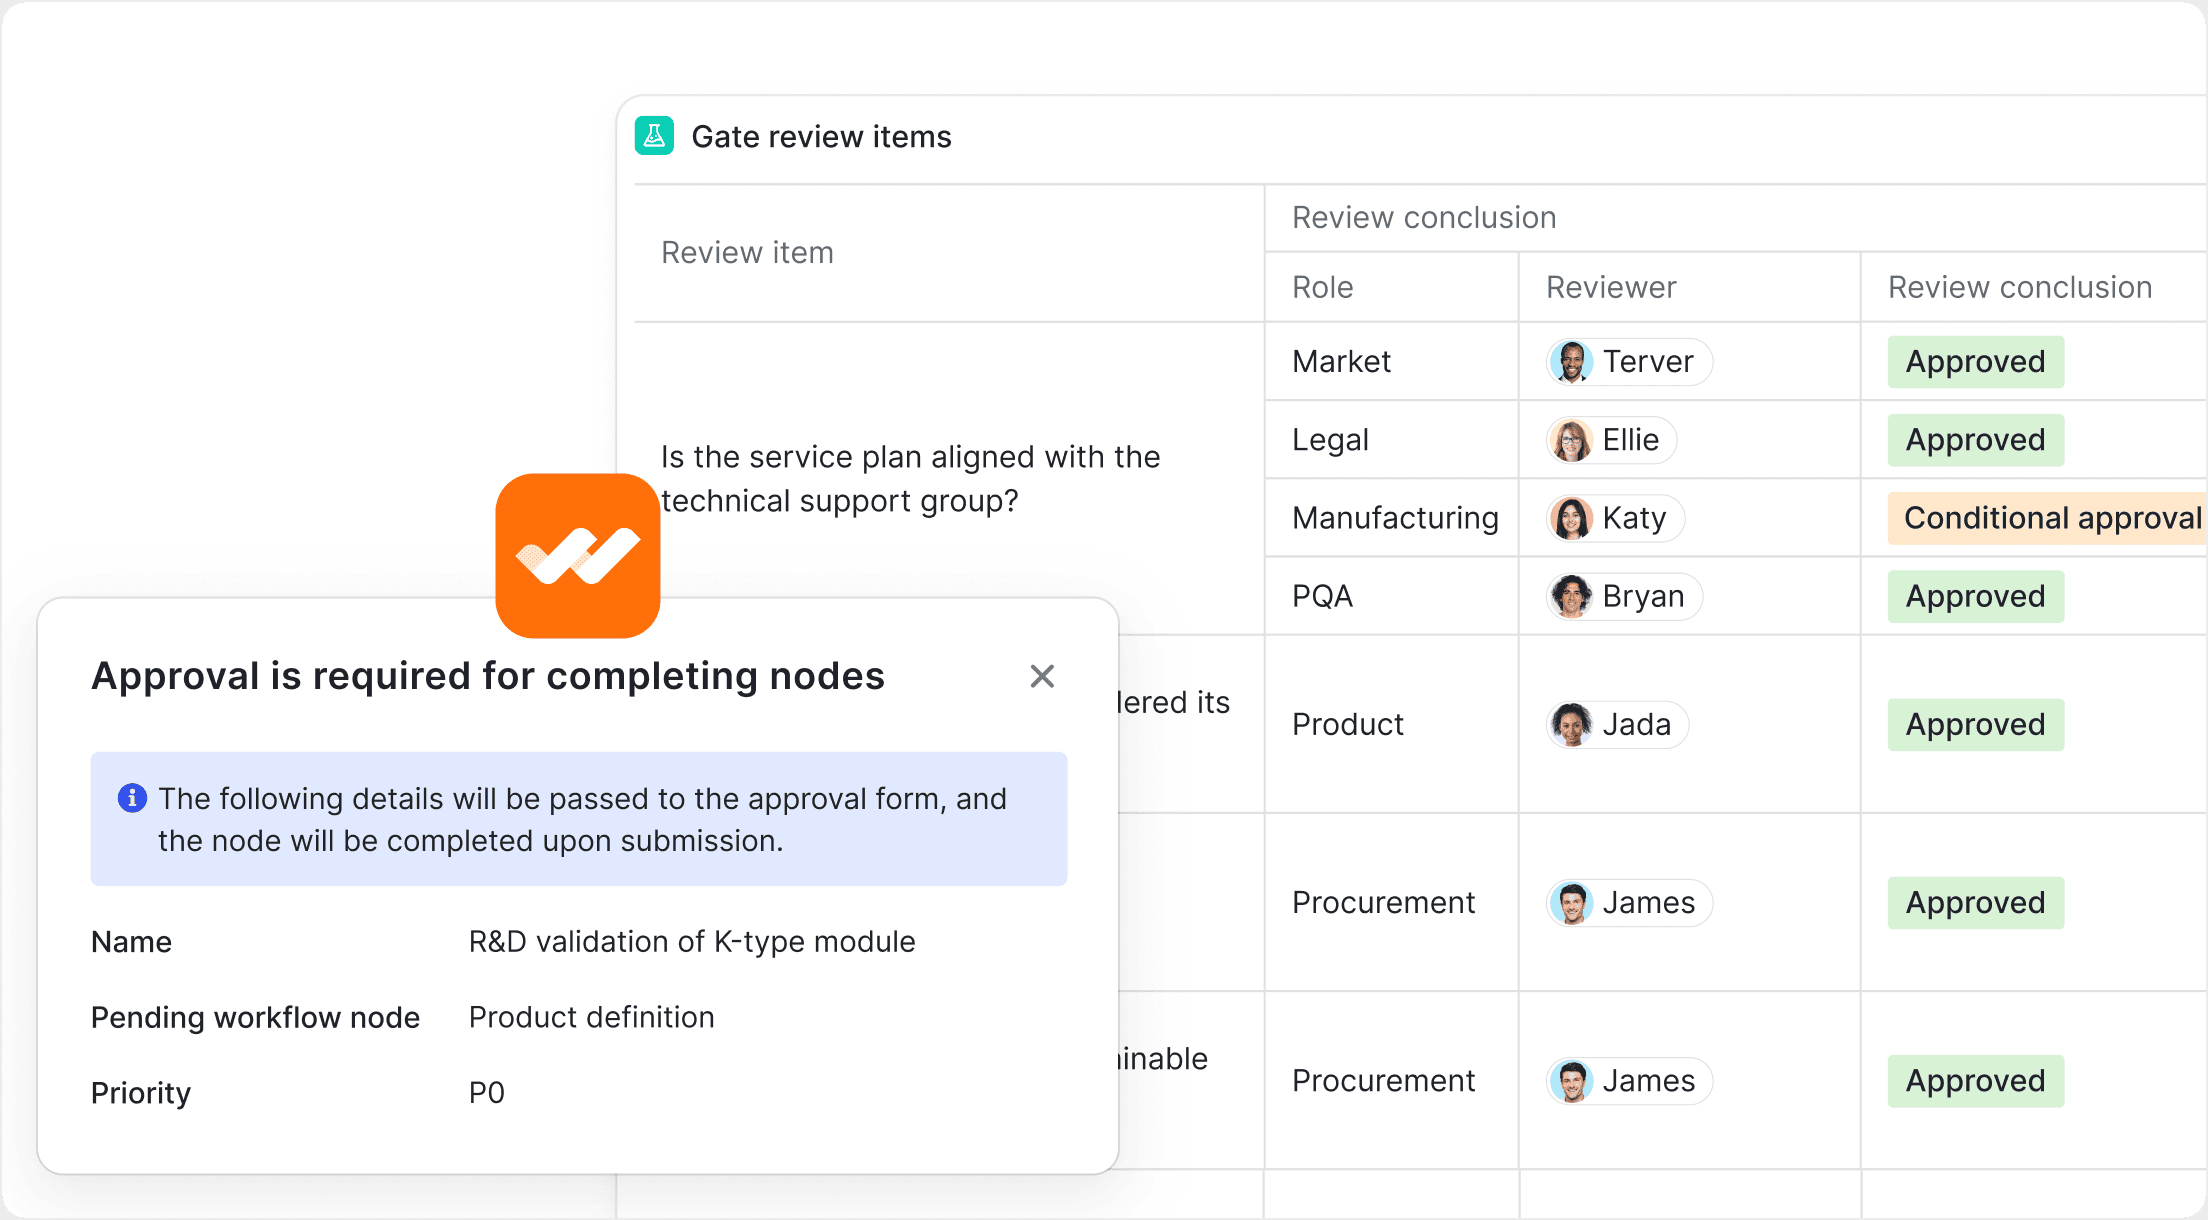Viewport: 2208px width, 1220px height.
Task: Click Katy's avatar in the Manufacturing row
Action: click(x=1571, y=518)
